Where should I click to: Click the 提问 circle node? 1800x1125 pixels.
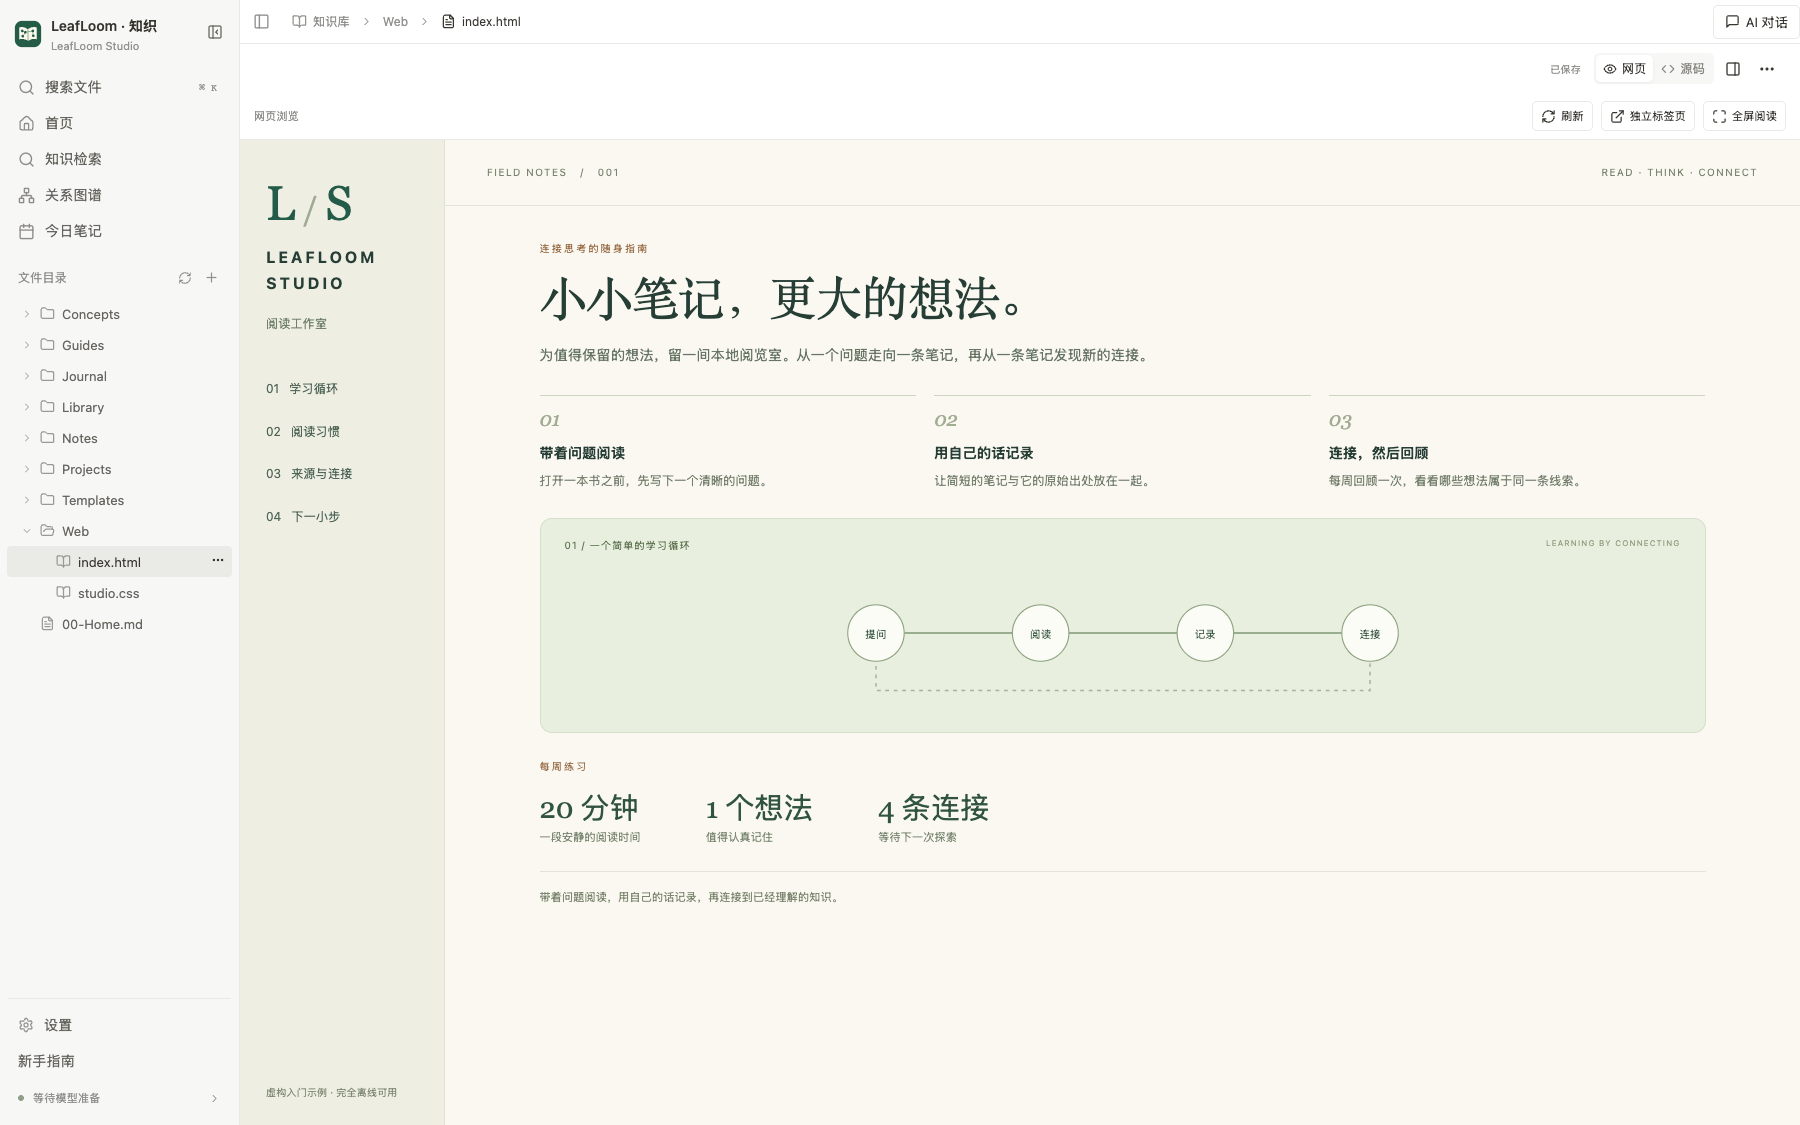coord(876,633)
